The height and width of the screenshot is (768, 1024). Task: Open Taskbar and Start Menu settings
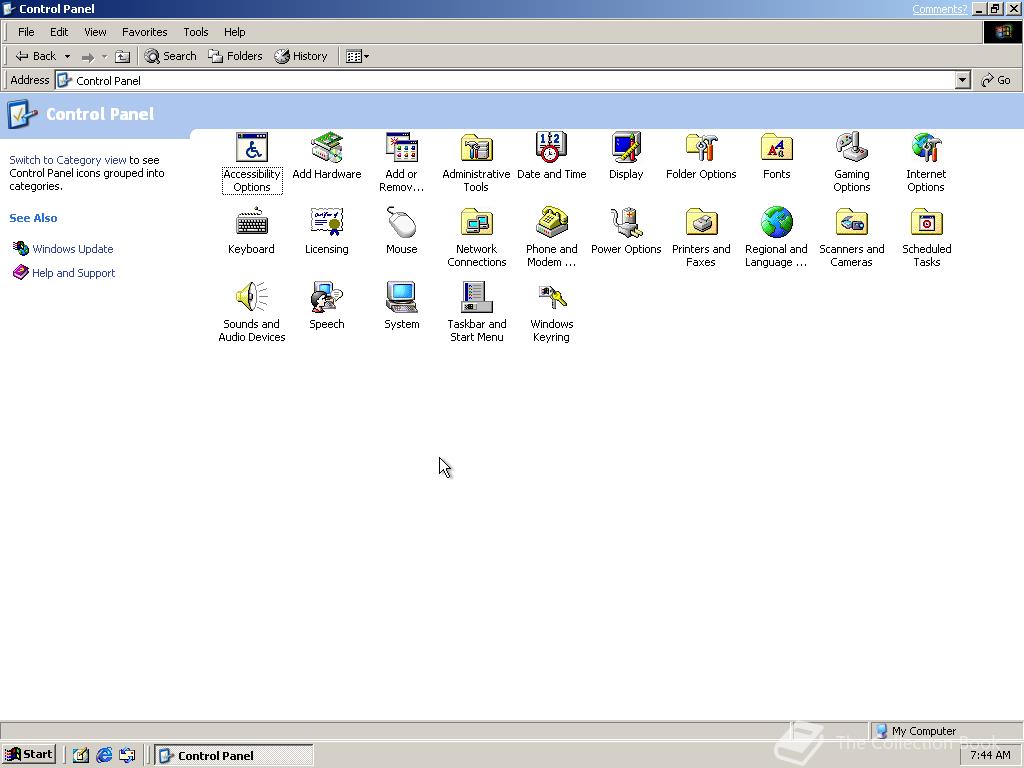pyautogui.click(x=476, y=313)
